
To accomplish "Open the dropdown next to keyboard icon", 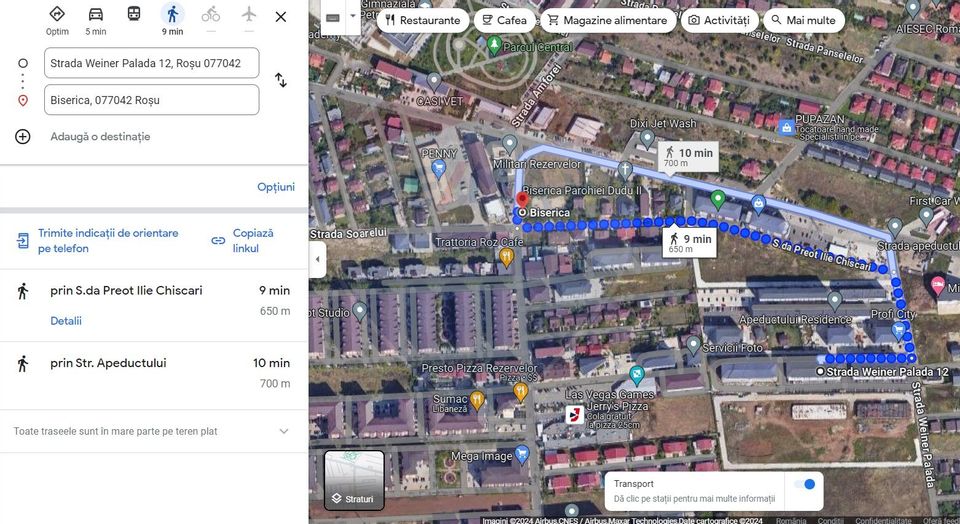I will tap(352, 17).
